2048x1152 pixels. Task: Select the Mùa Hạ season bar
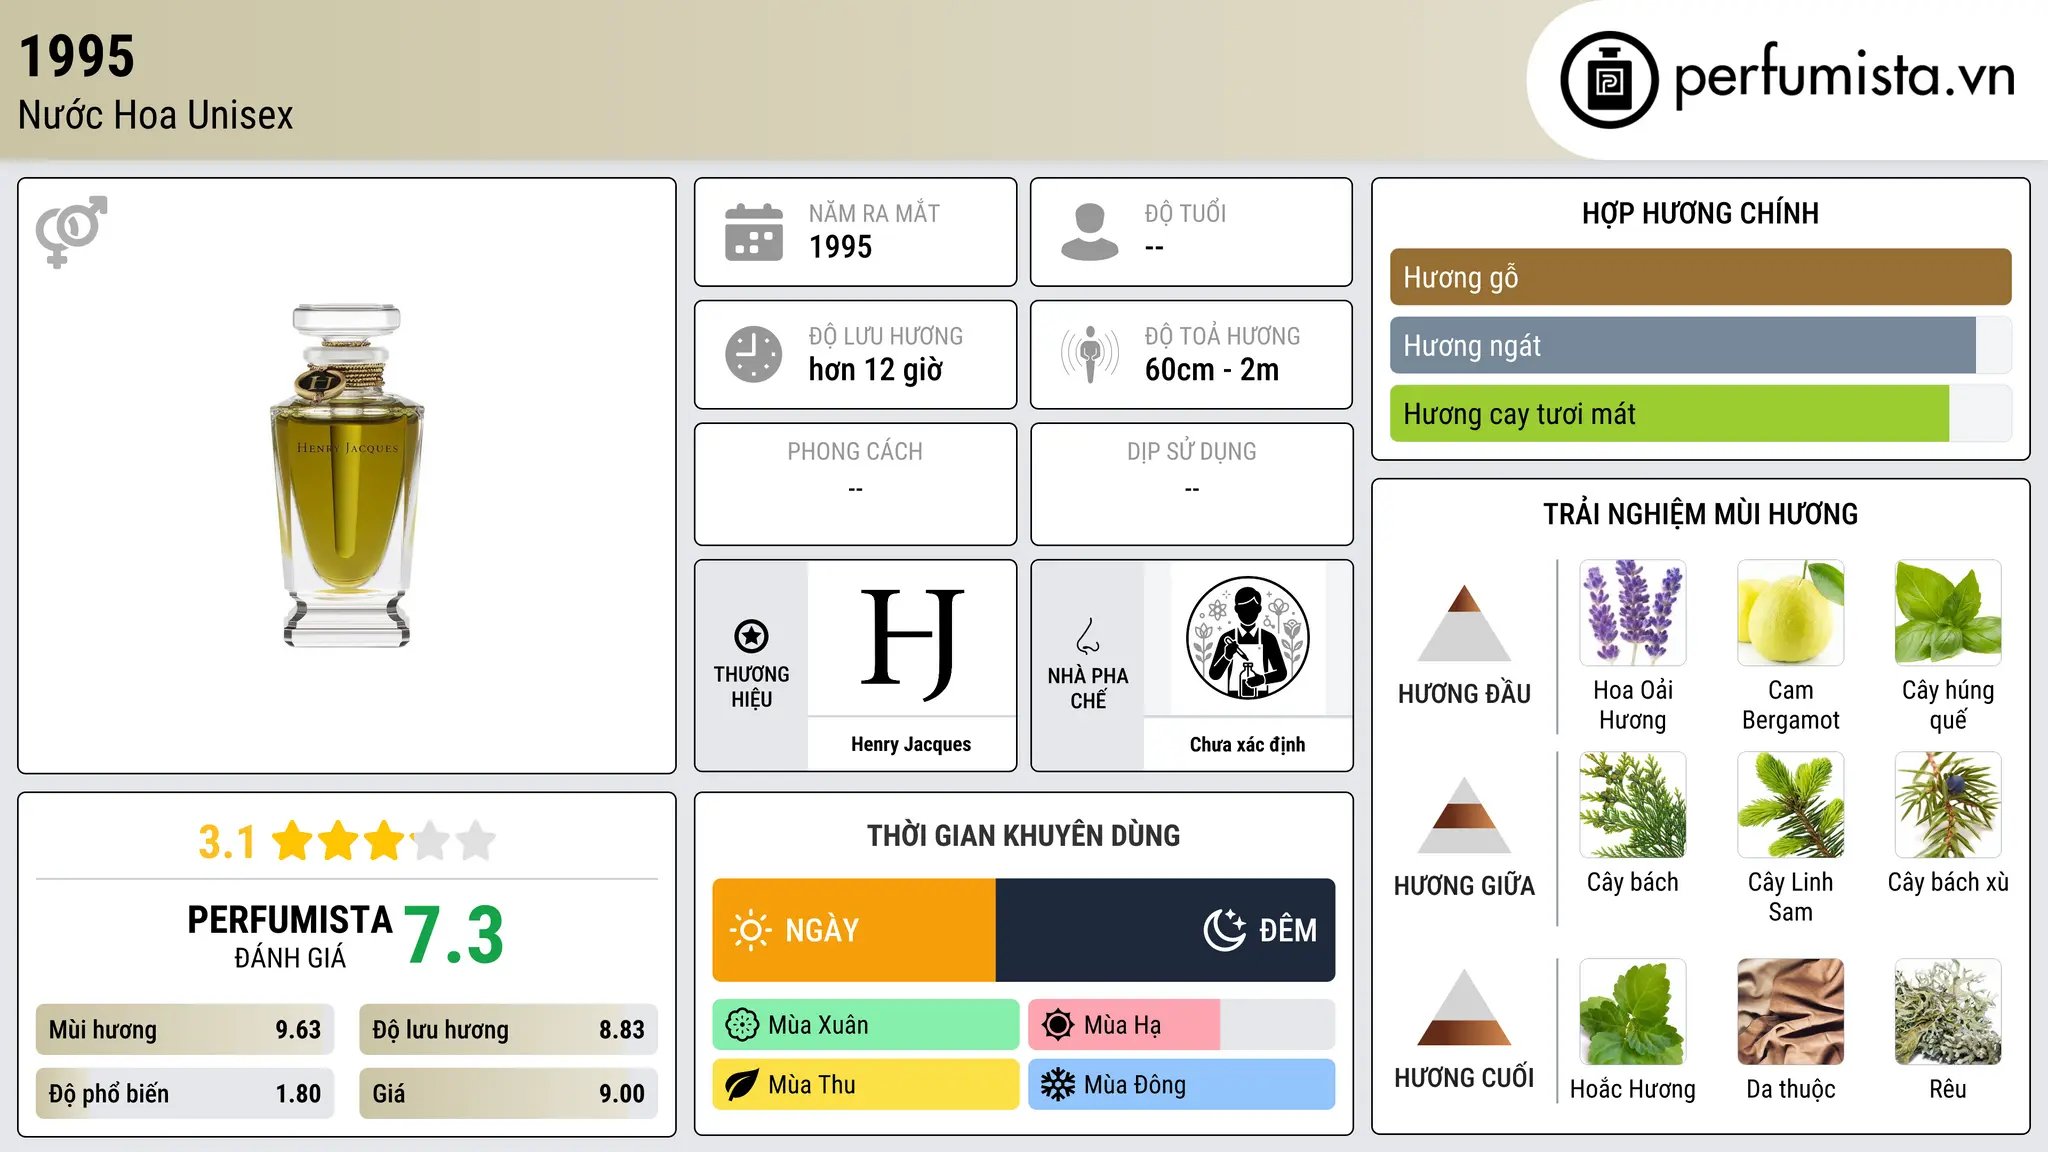click(1182, 1025)
